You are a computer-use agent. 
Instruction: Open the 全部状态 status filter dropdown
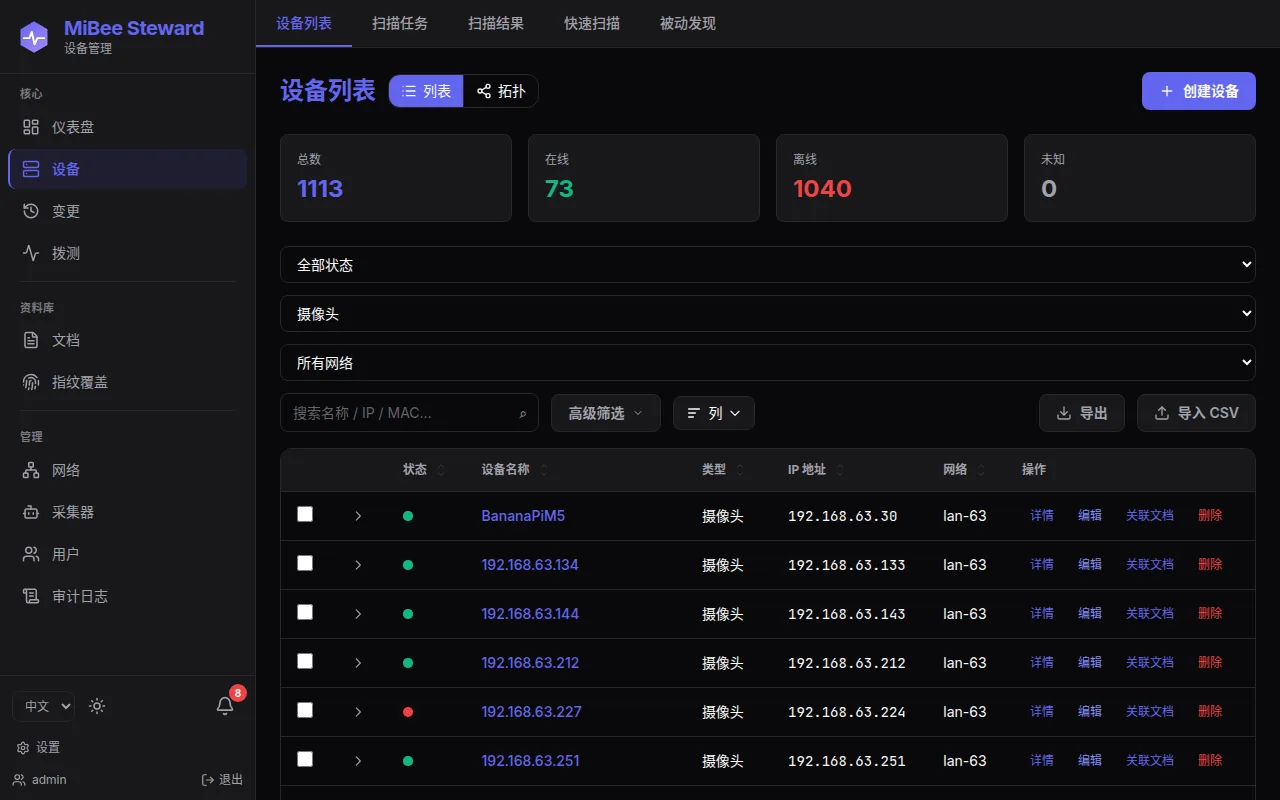[768, 265]
